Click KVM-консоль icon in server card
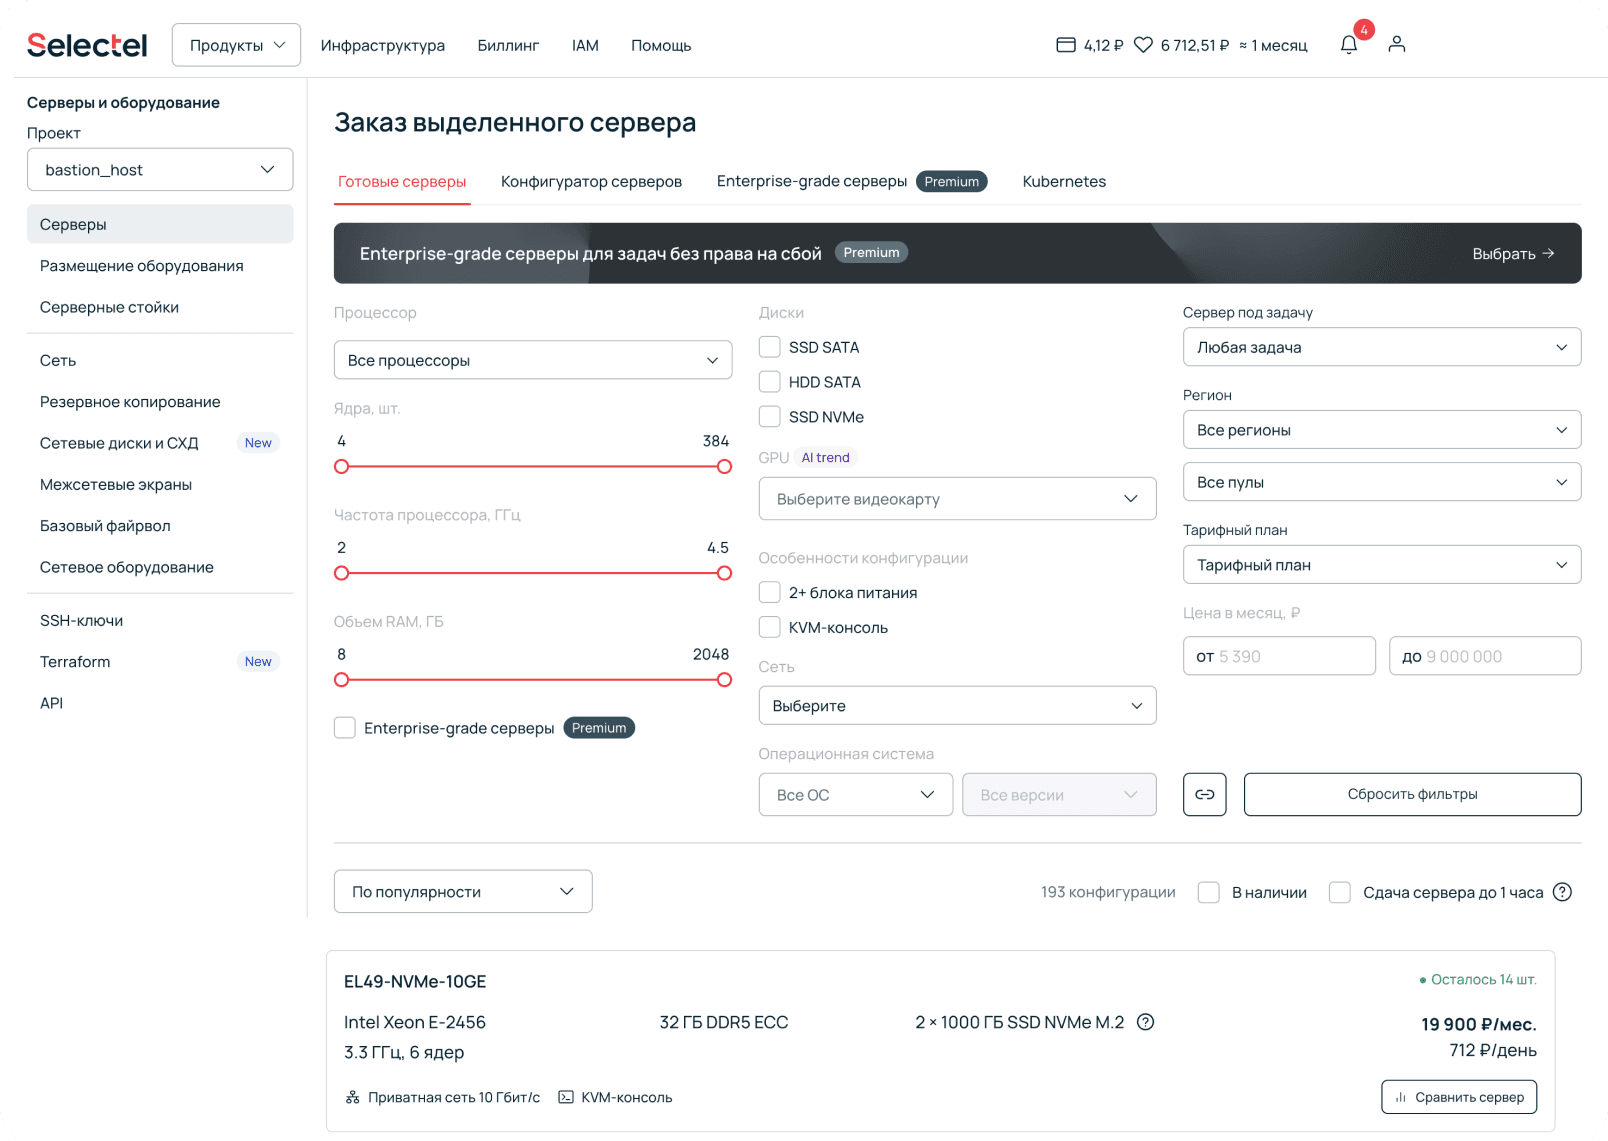1608x1141 pixels. [x=566, y=1097]
